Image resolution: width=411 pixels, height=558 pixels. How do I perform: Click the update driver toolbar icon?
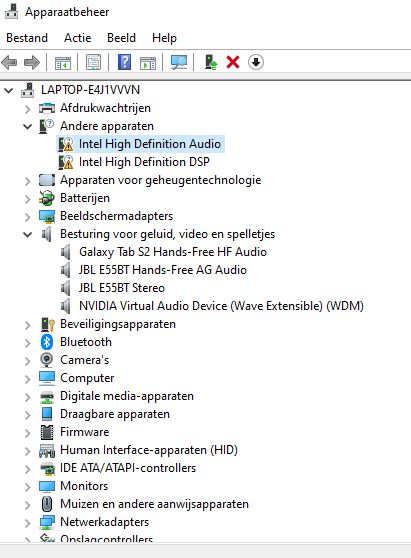[x=211, y=63]
